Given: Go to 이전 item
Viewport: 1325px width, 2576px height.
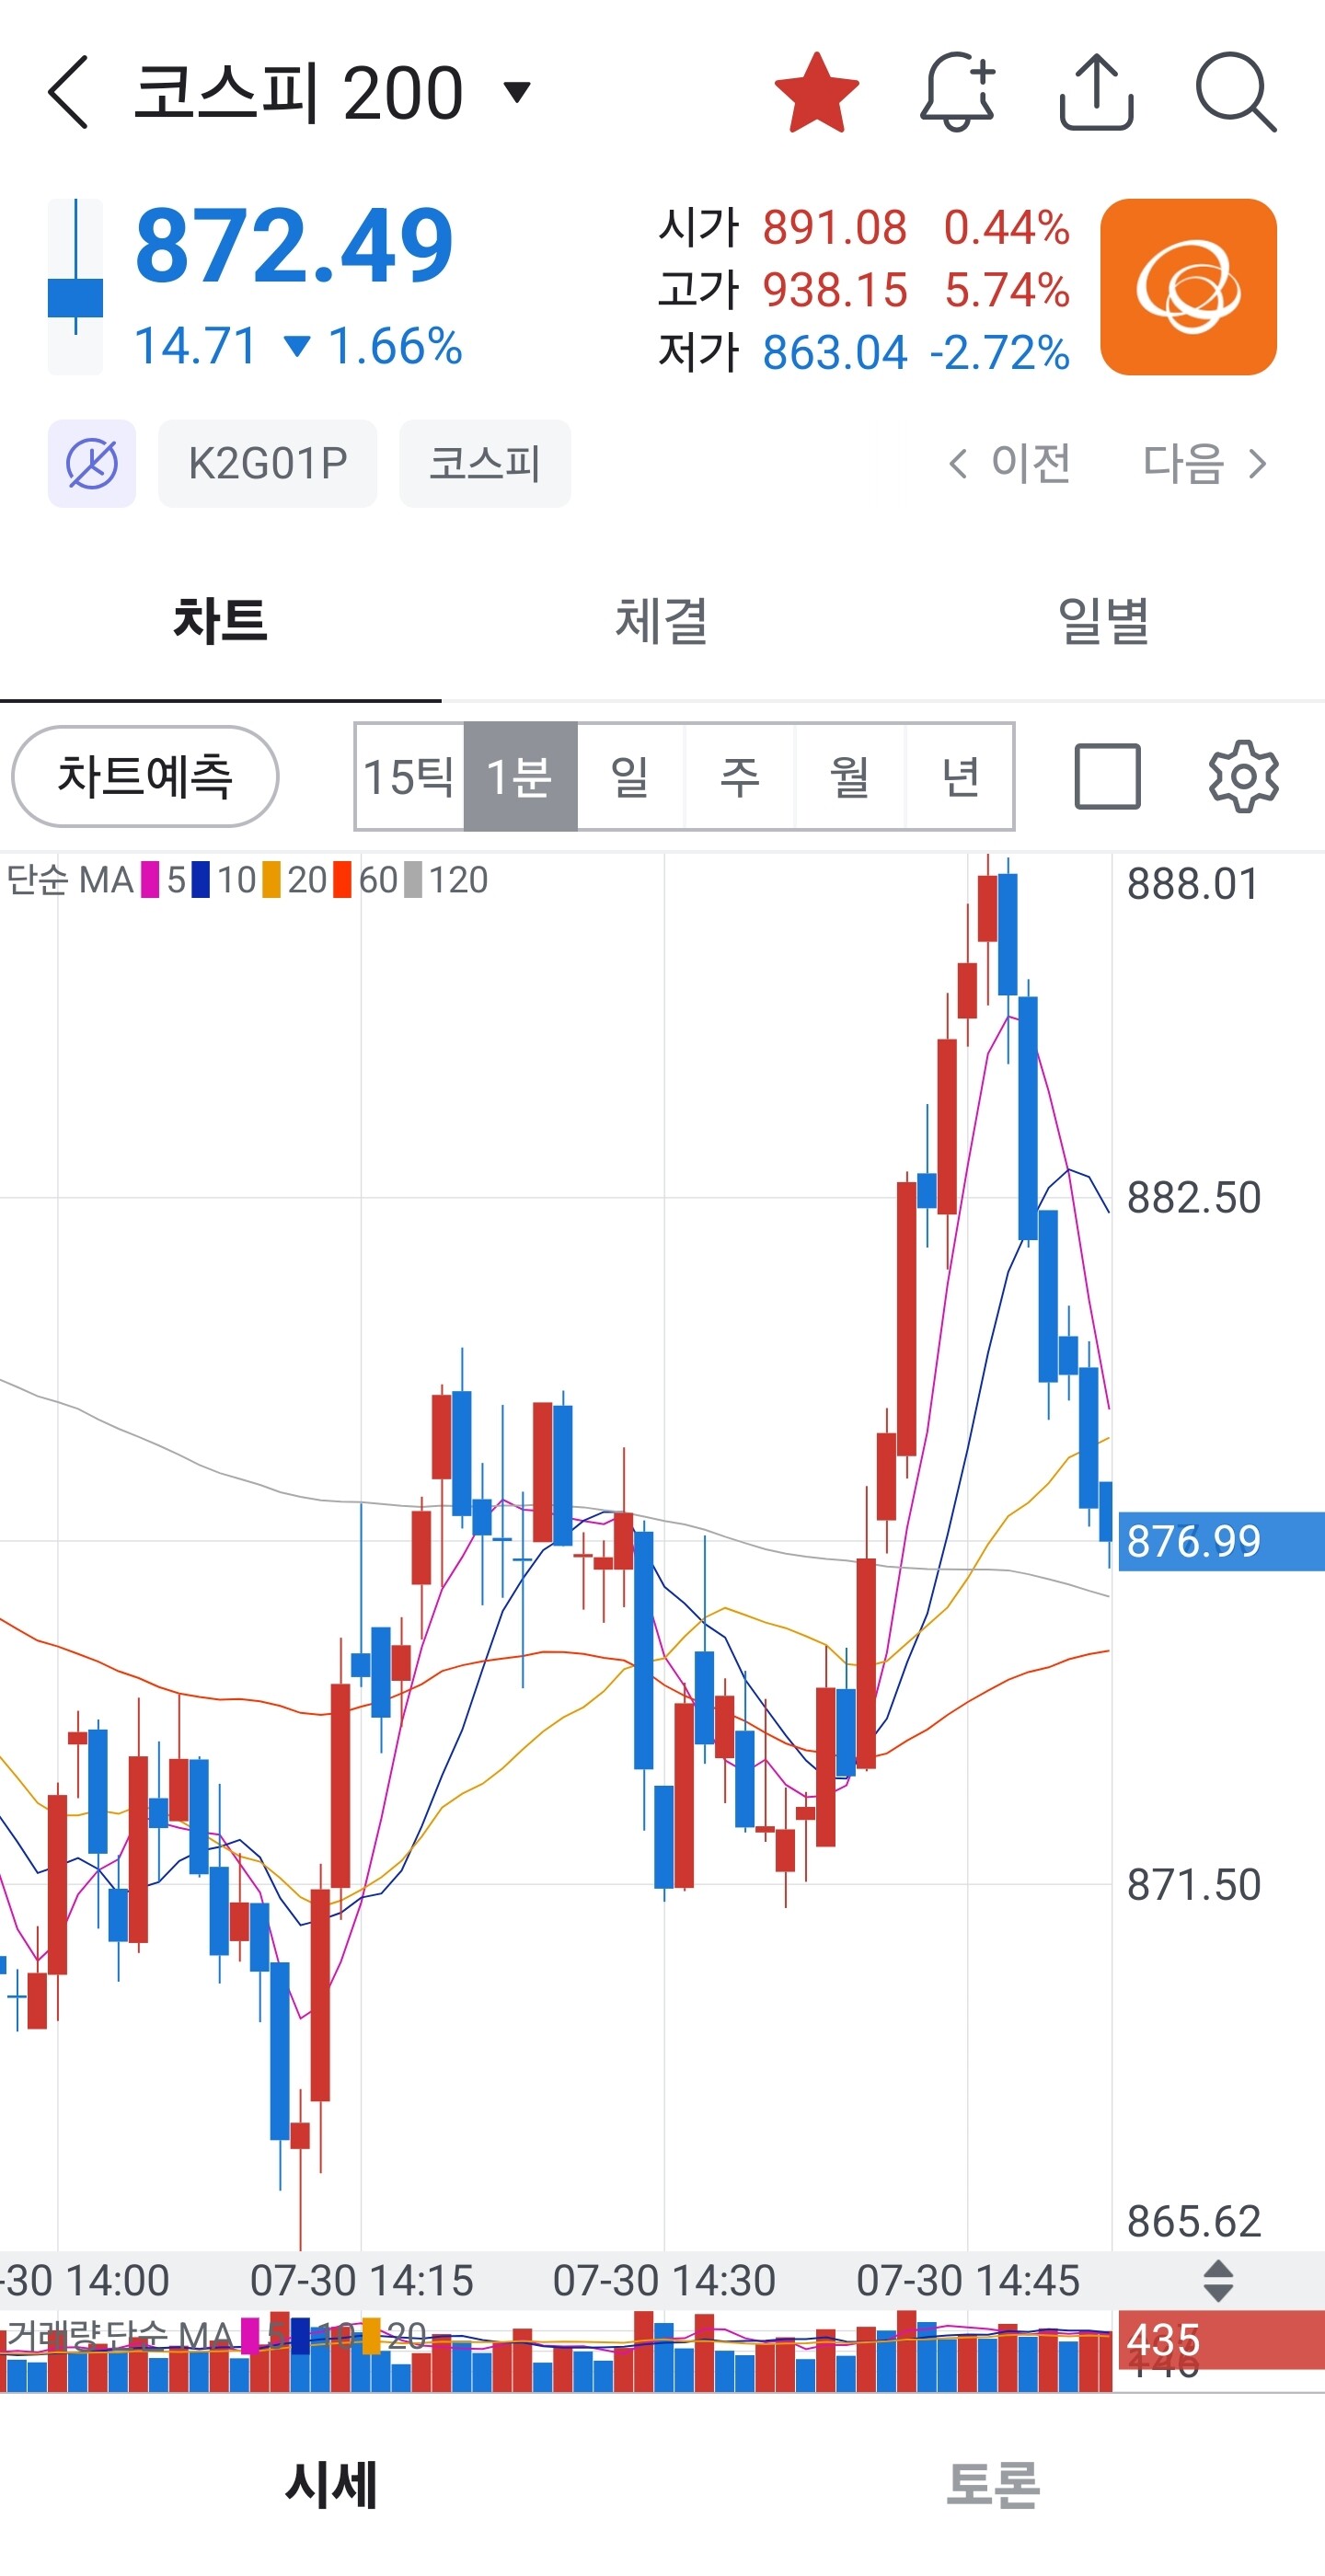Looking at the screenshot, I should (1010, 464).
